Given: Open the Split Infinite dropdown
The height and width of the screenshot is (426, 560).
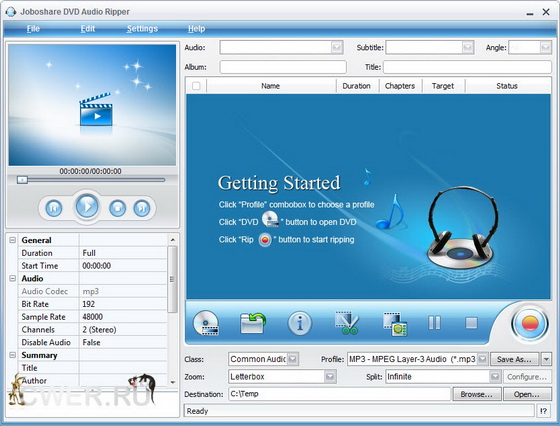Looking at the screenshot, I should coord(495,376).
